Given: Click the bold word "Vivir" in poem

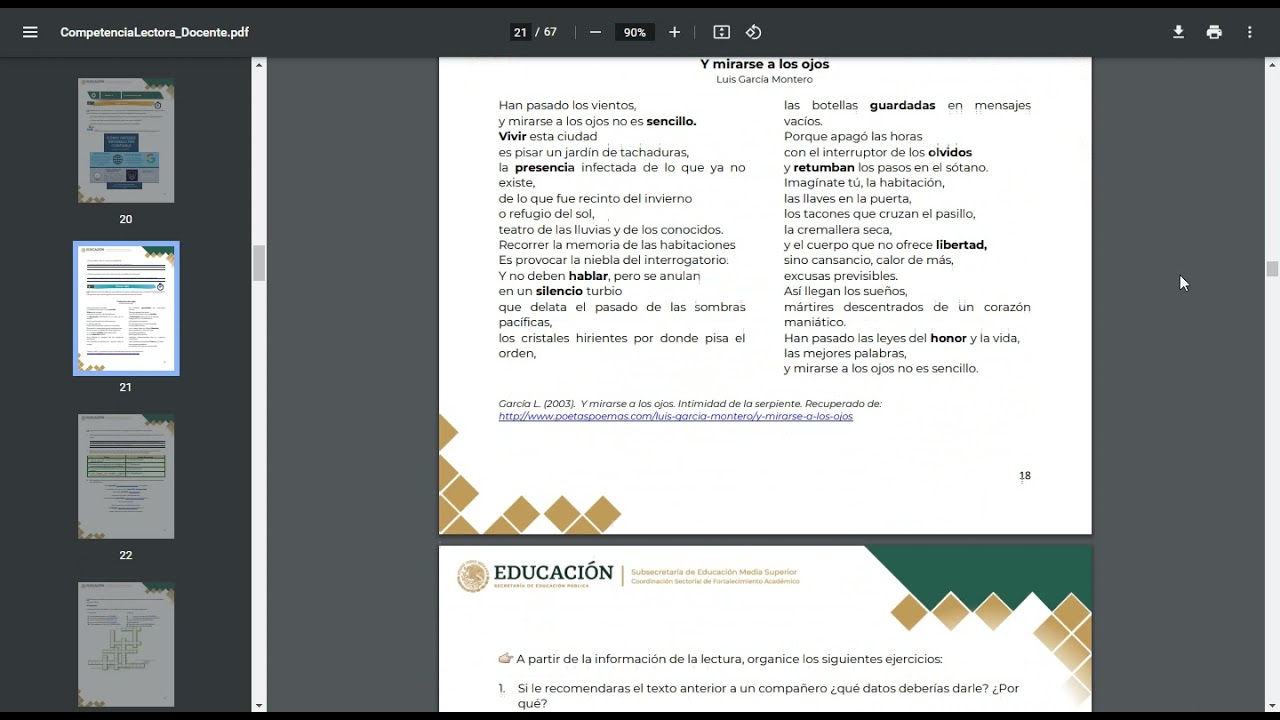Looking at the screenshot, I should coord(512,136).
